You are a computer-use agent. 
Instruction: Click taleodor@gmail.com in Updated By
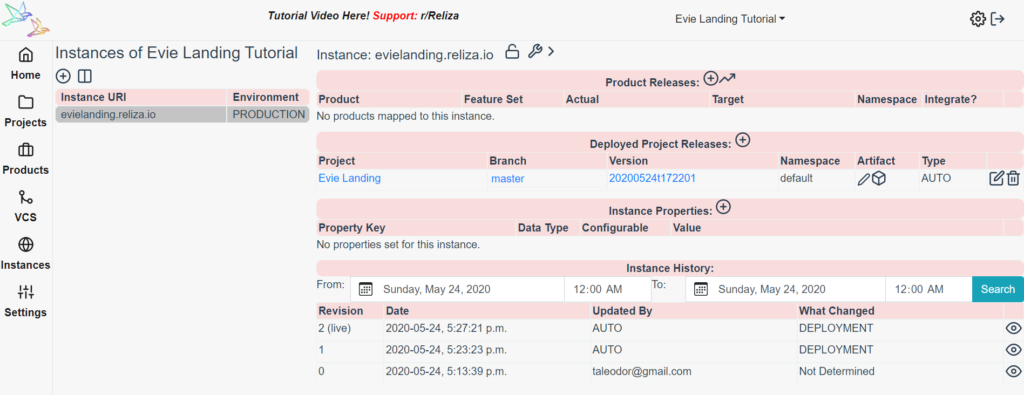[x=641, y=371]
